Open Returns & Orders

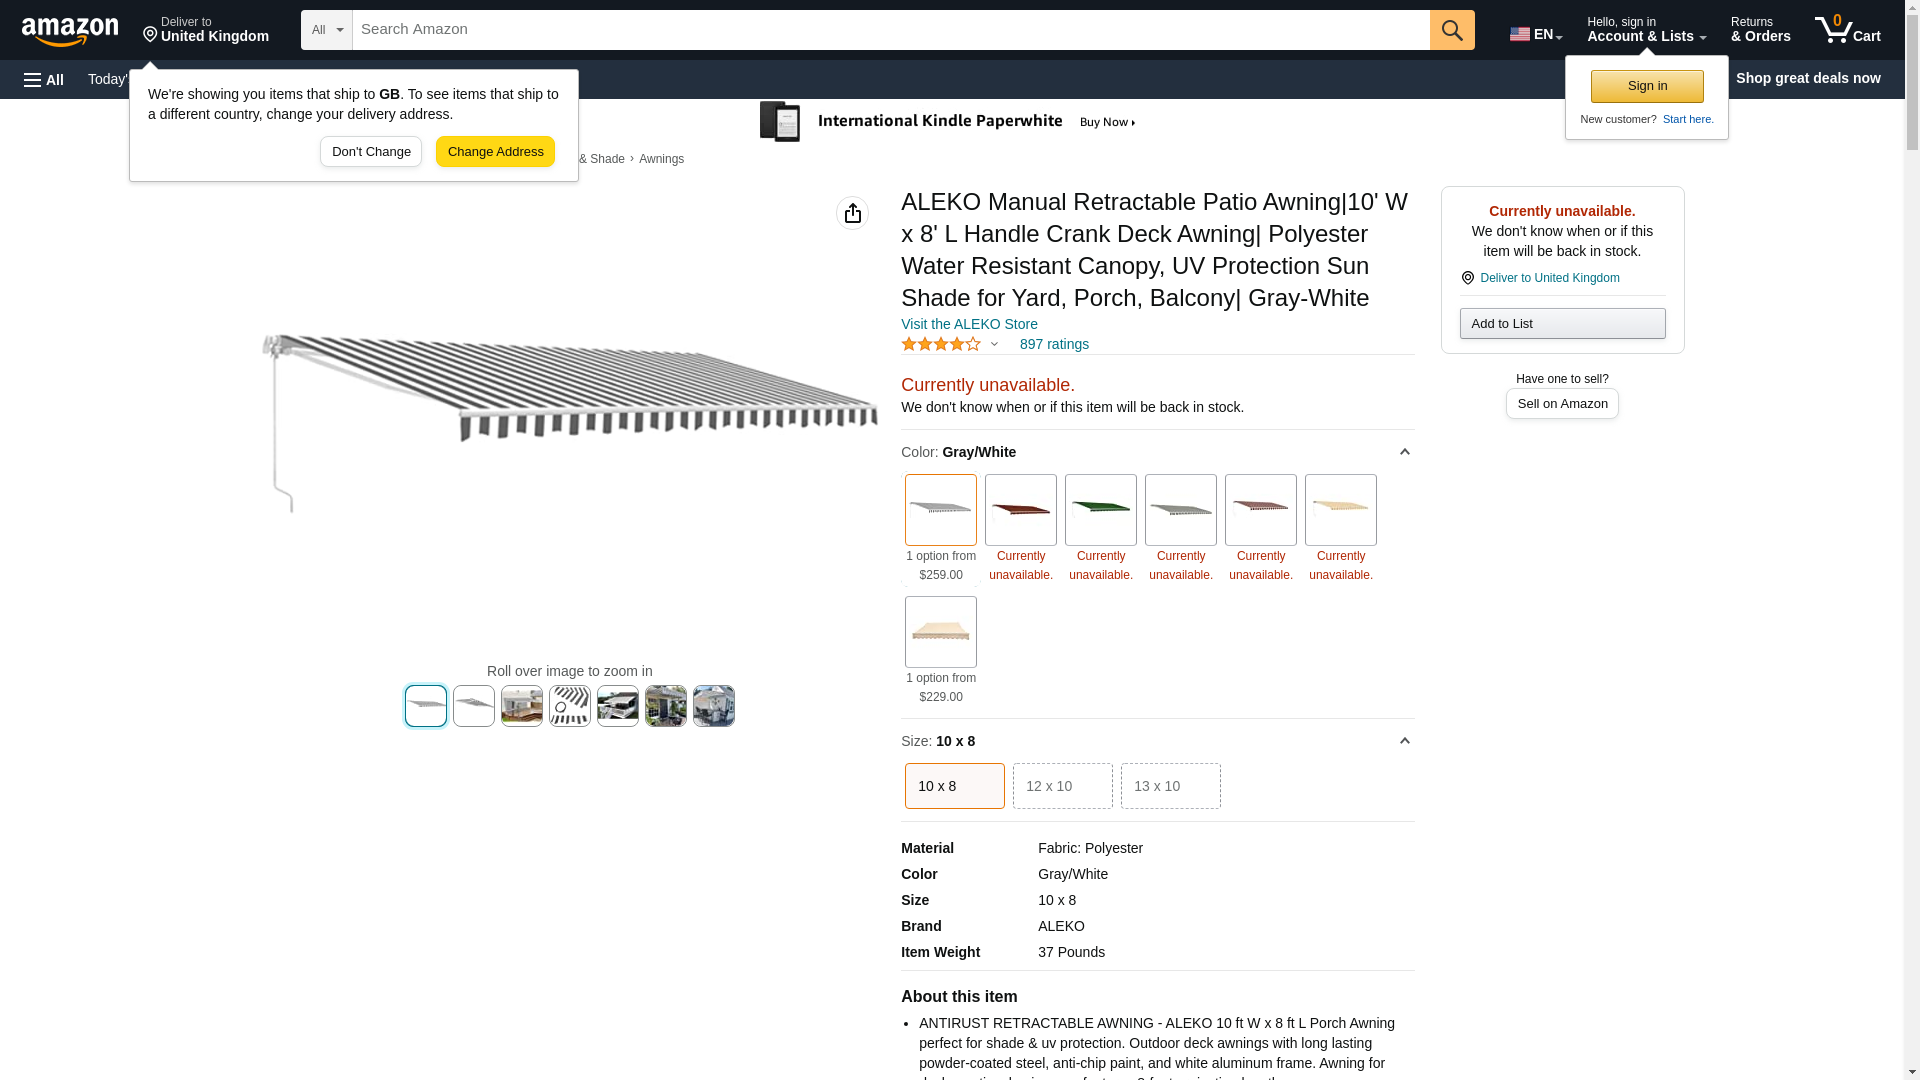1760,30
